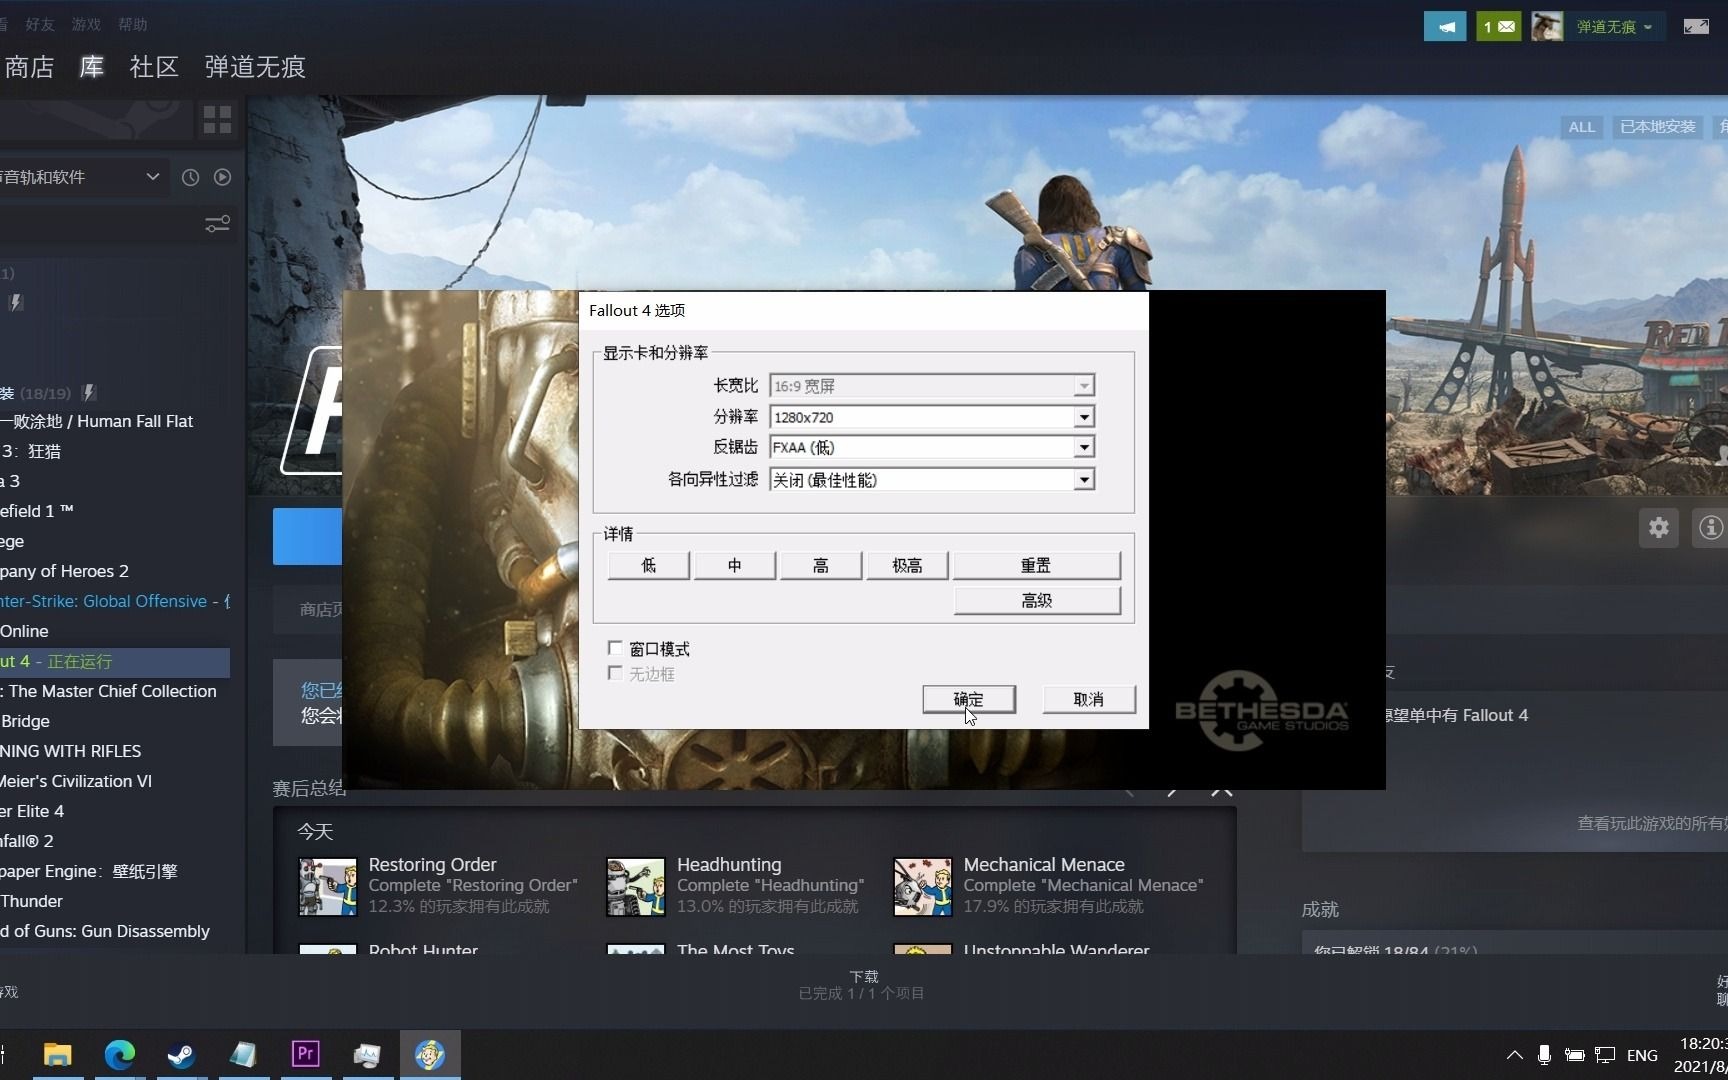The image size is (1728, 1080).
Task: Open the antialiasing FXAA dropdown
Action: coord(932,447)
